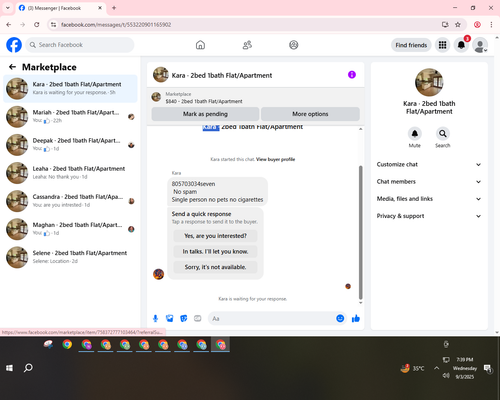Open Mariah conversation in list

coord(70,117)
